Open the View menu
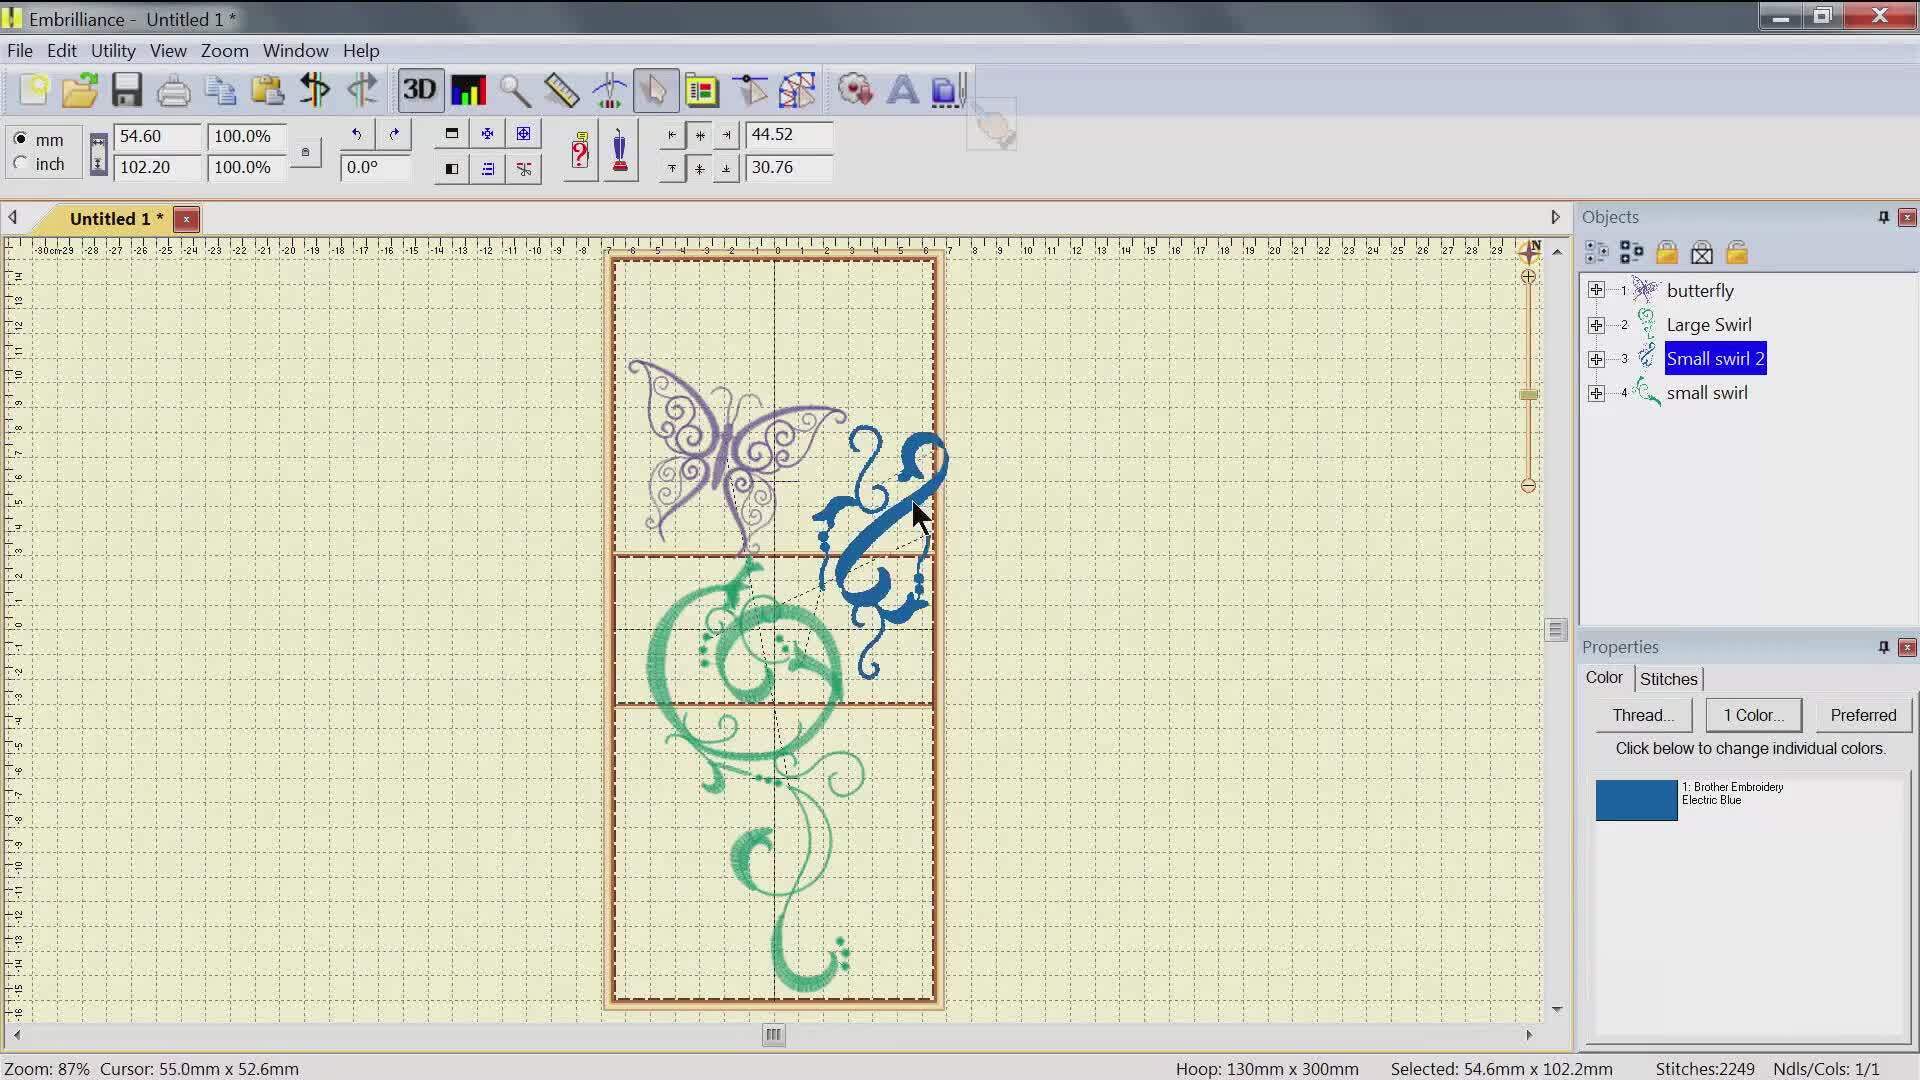1920x1080 pixels. 168,50
